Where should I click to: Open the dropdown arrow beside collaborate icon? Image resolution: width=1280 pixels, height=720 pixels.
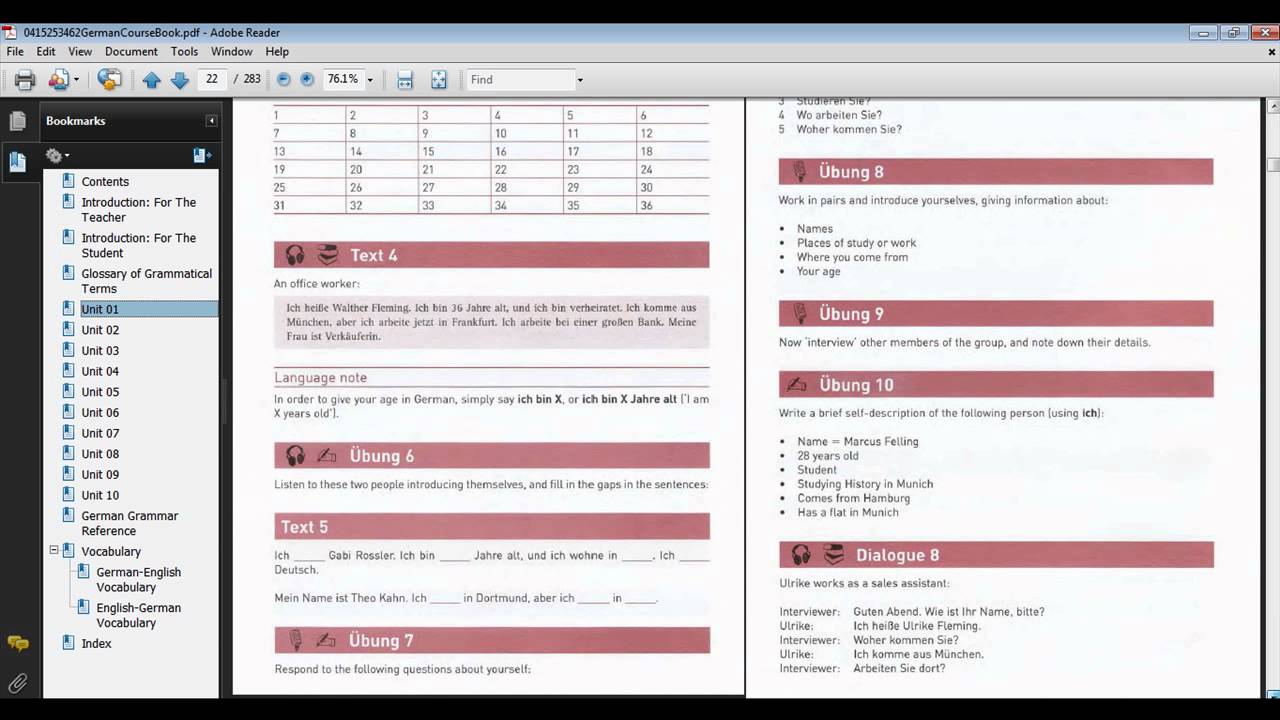76,80
